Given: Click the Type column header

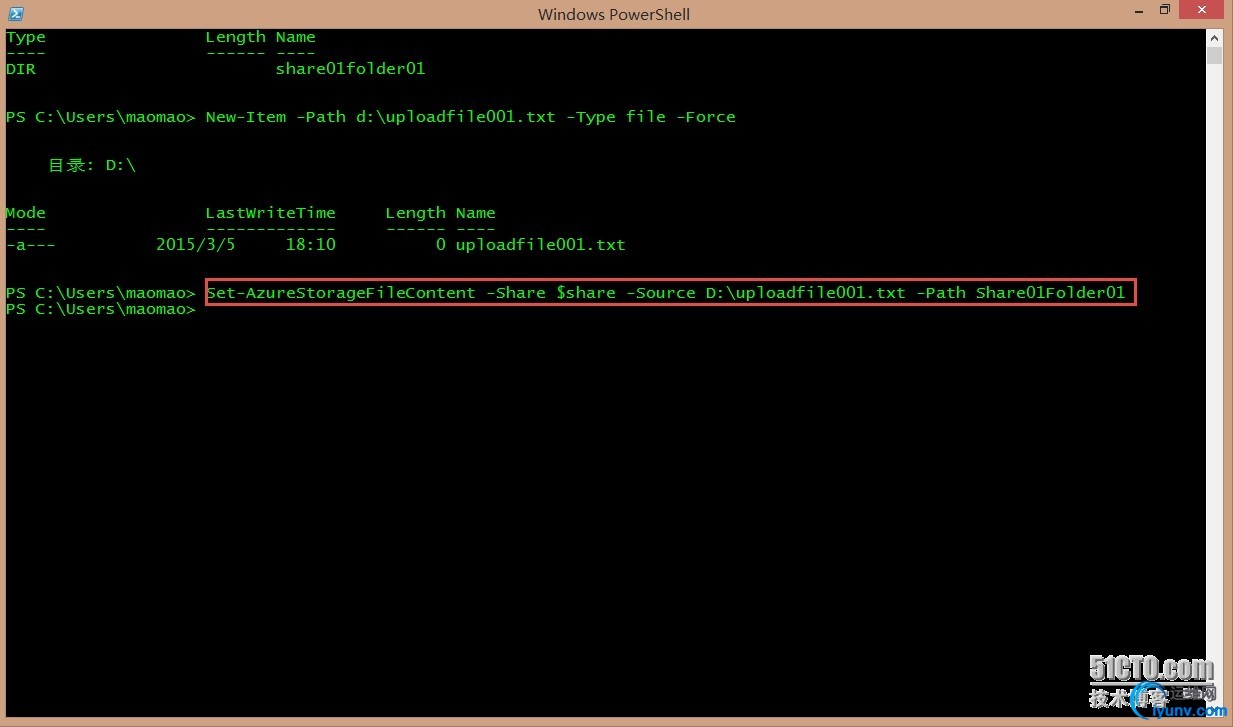Looking at the screenshot, I should (25, 37).
